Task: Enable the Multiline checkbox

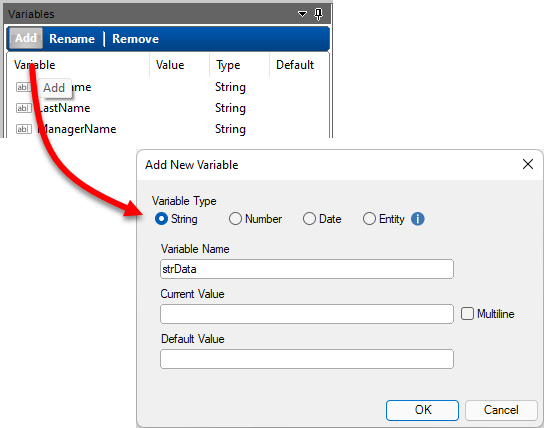Action: point(467,314)
